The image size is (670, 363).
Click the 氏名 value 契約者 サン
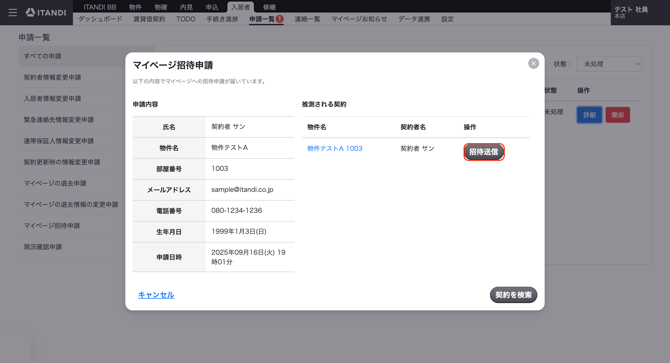pos(228,127)
